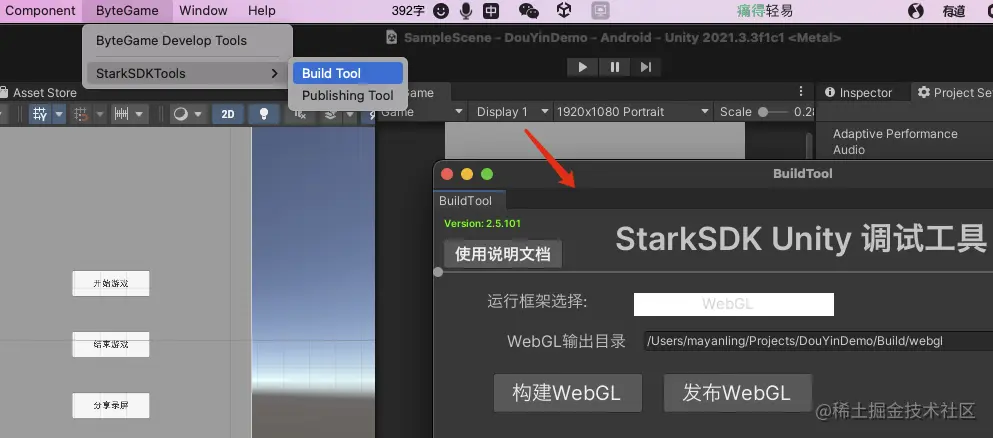This screenshot has height=438, width=993.
Task: Select Publishing Tool from submenu
Action: pyautogui.click(x=348, y=96)
